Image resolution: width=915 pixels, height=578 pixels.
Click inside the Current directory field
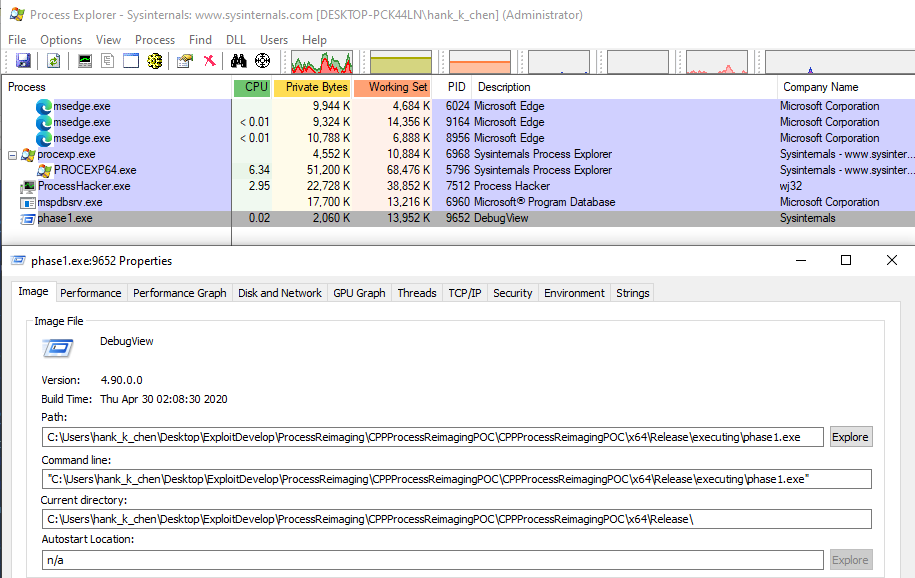(457, 519)
